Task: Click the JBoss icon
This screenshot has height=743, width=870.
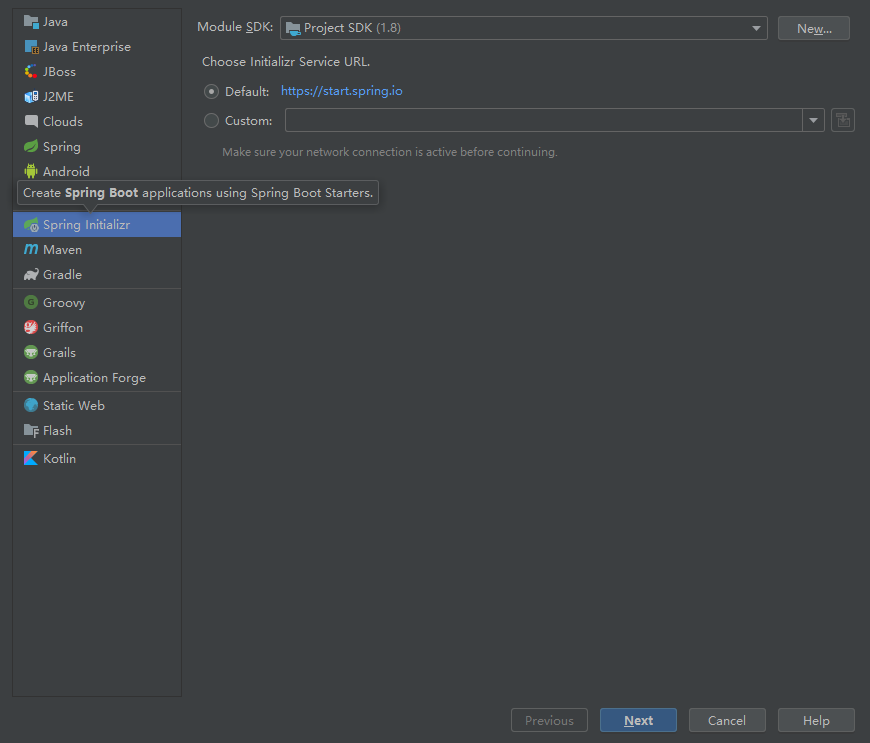Action: 31,72
